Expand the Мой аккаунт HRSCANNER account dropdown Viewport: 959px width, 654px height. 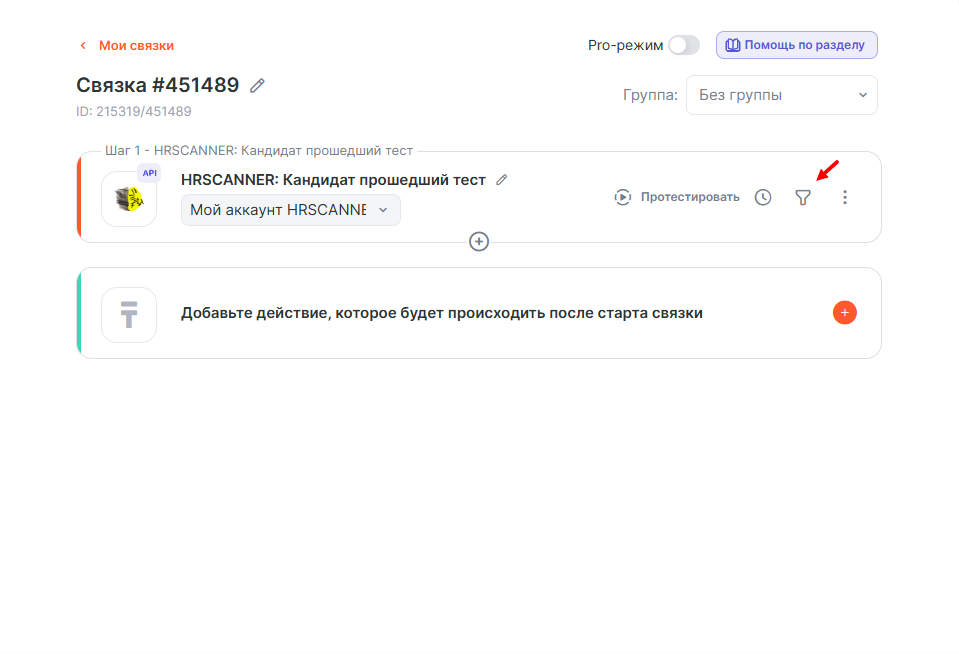pyautogui.click(x=290, y=210)
